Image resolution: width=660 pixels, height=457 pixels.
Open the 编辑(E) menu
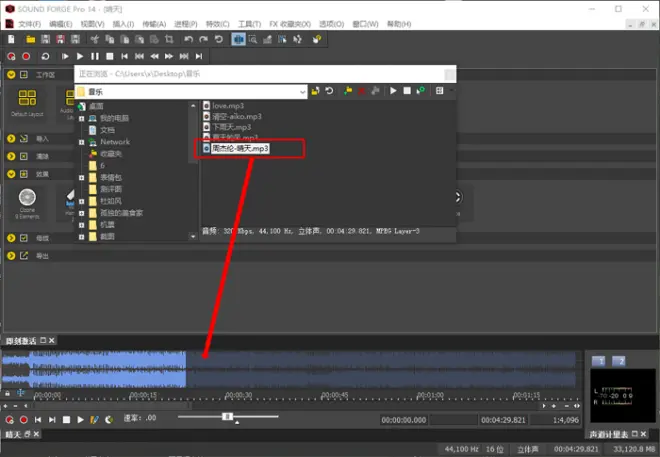coord(61,24)
